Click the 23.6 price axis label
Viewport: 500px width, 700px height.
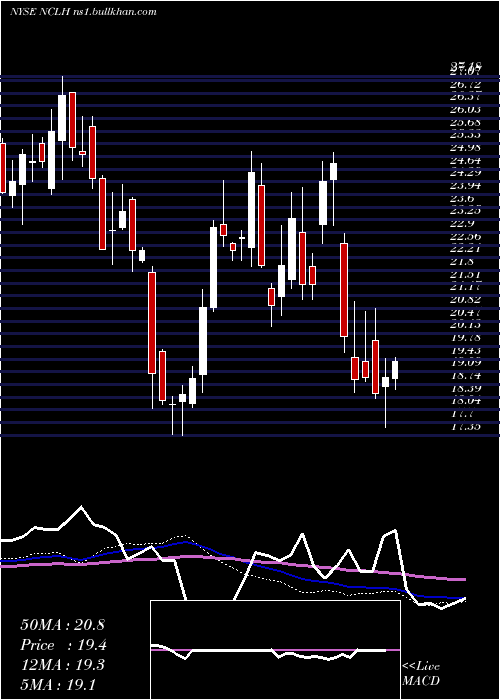click(462, 198)
